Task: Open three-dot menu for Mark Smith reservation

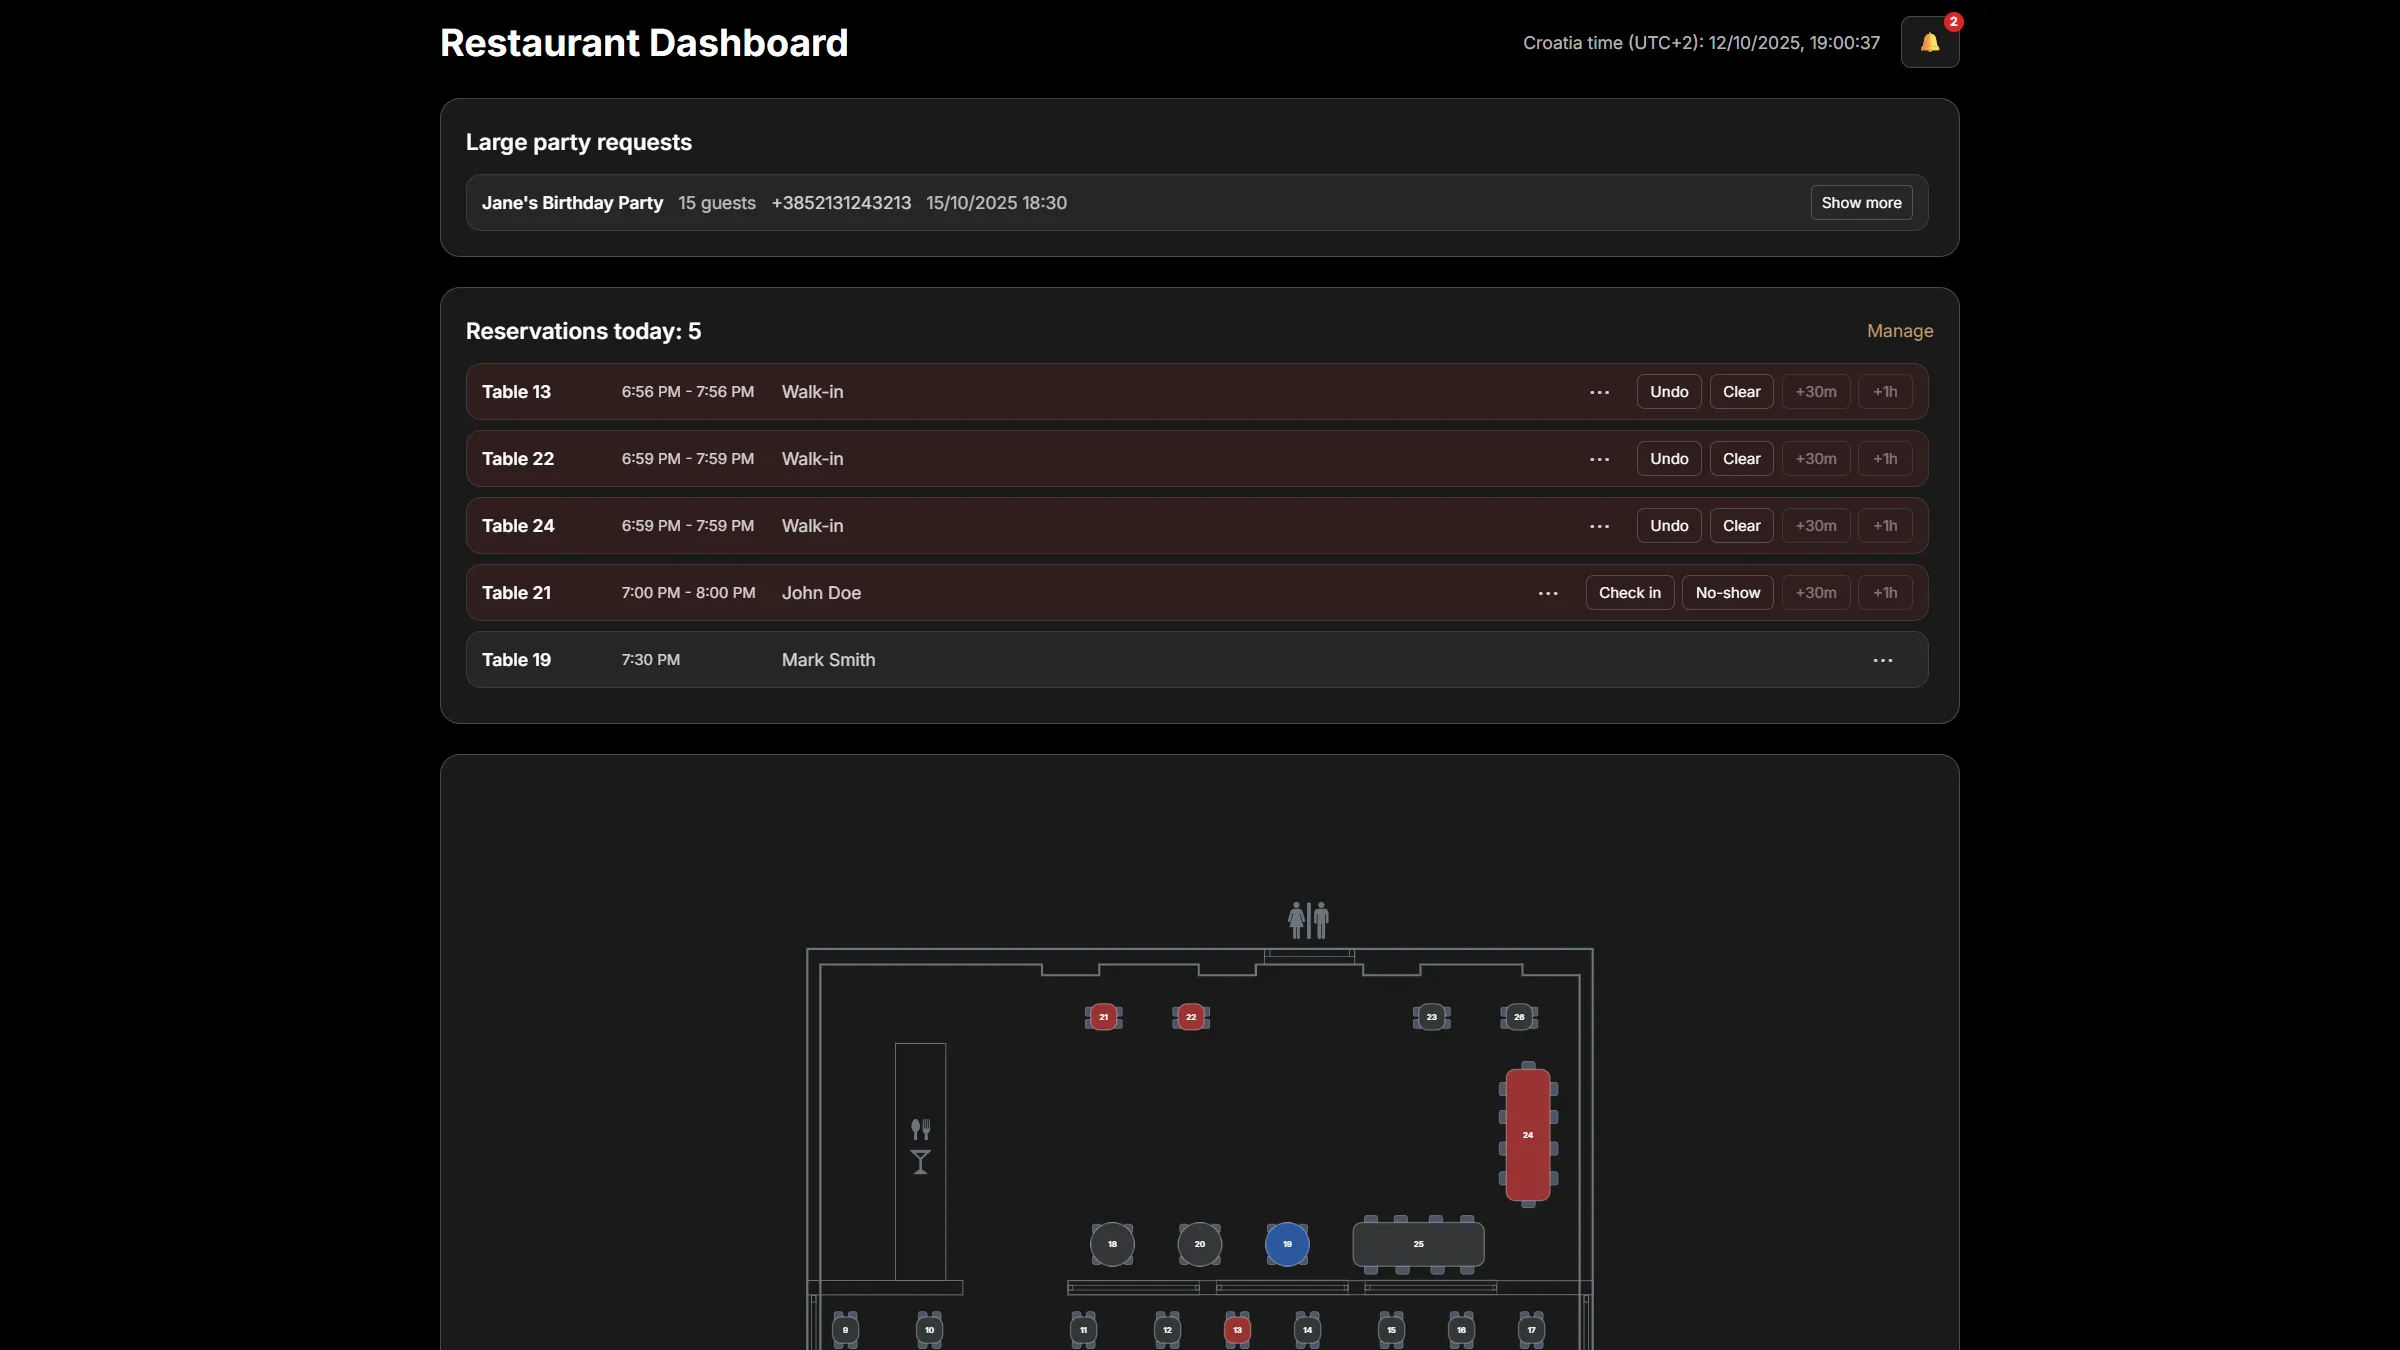Action: [x=1882, y=660]
